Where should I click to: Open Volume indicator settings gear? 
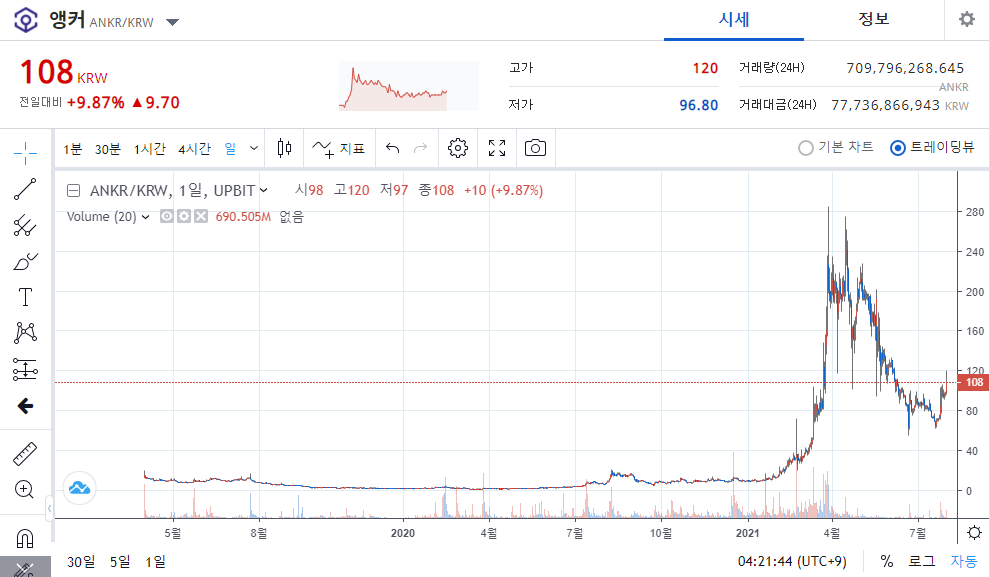tap(184, 217)
